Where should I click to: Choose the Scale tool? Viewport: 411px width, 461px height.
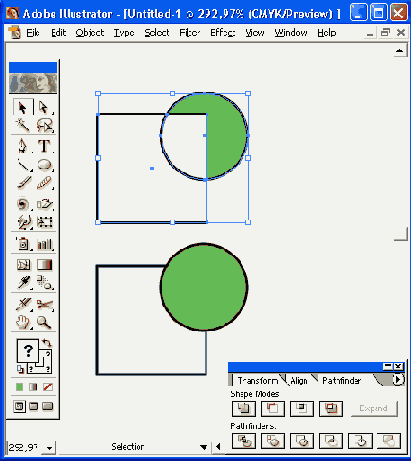44,204
